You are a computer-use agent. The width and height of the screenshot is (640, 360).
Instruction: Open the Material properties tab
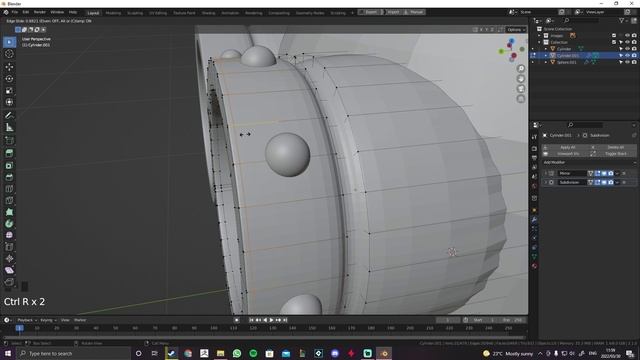coord(534,266)
